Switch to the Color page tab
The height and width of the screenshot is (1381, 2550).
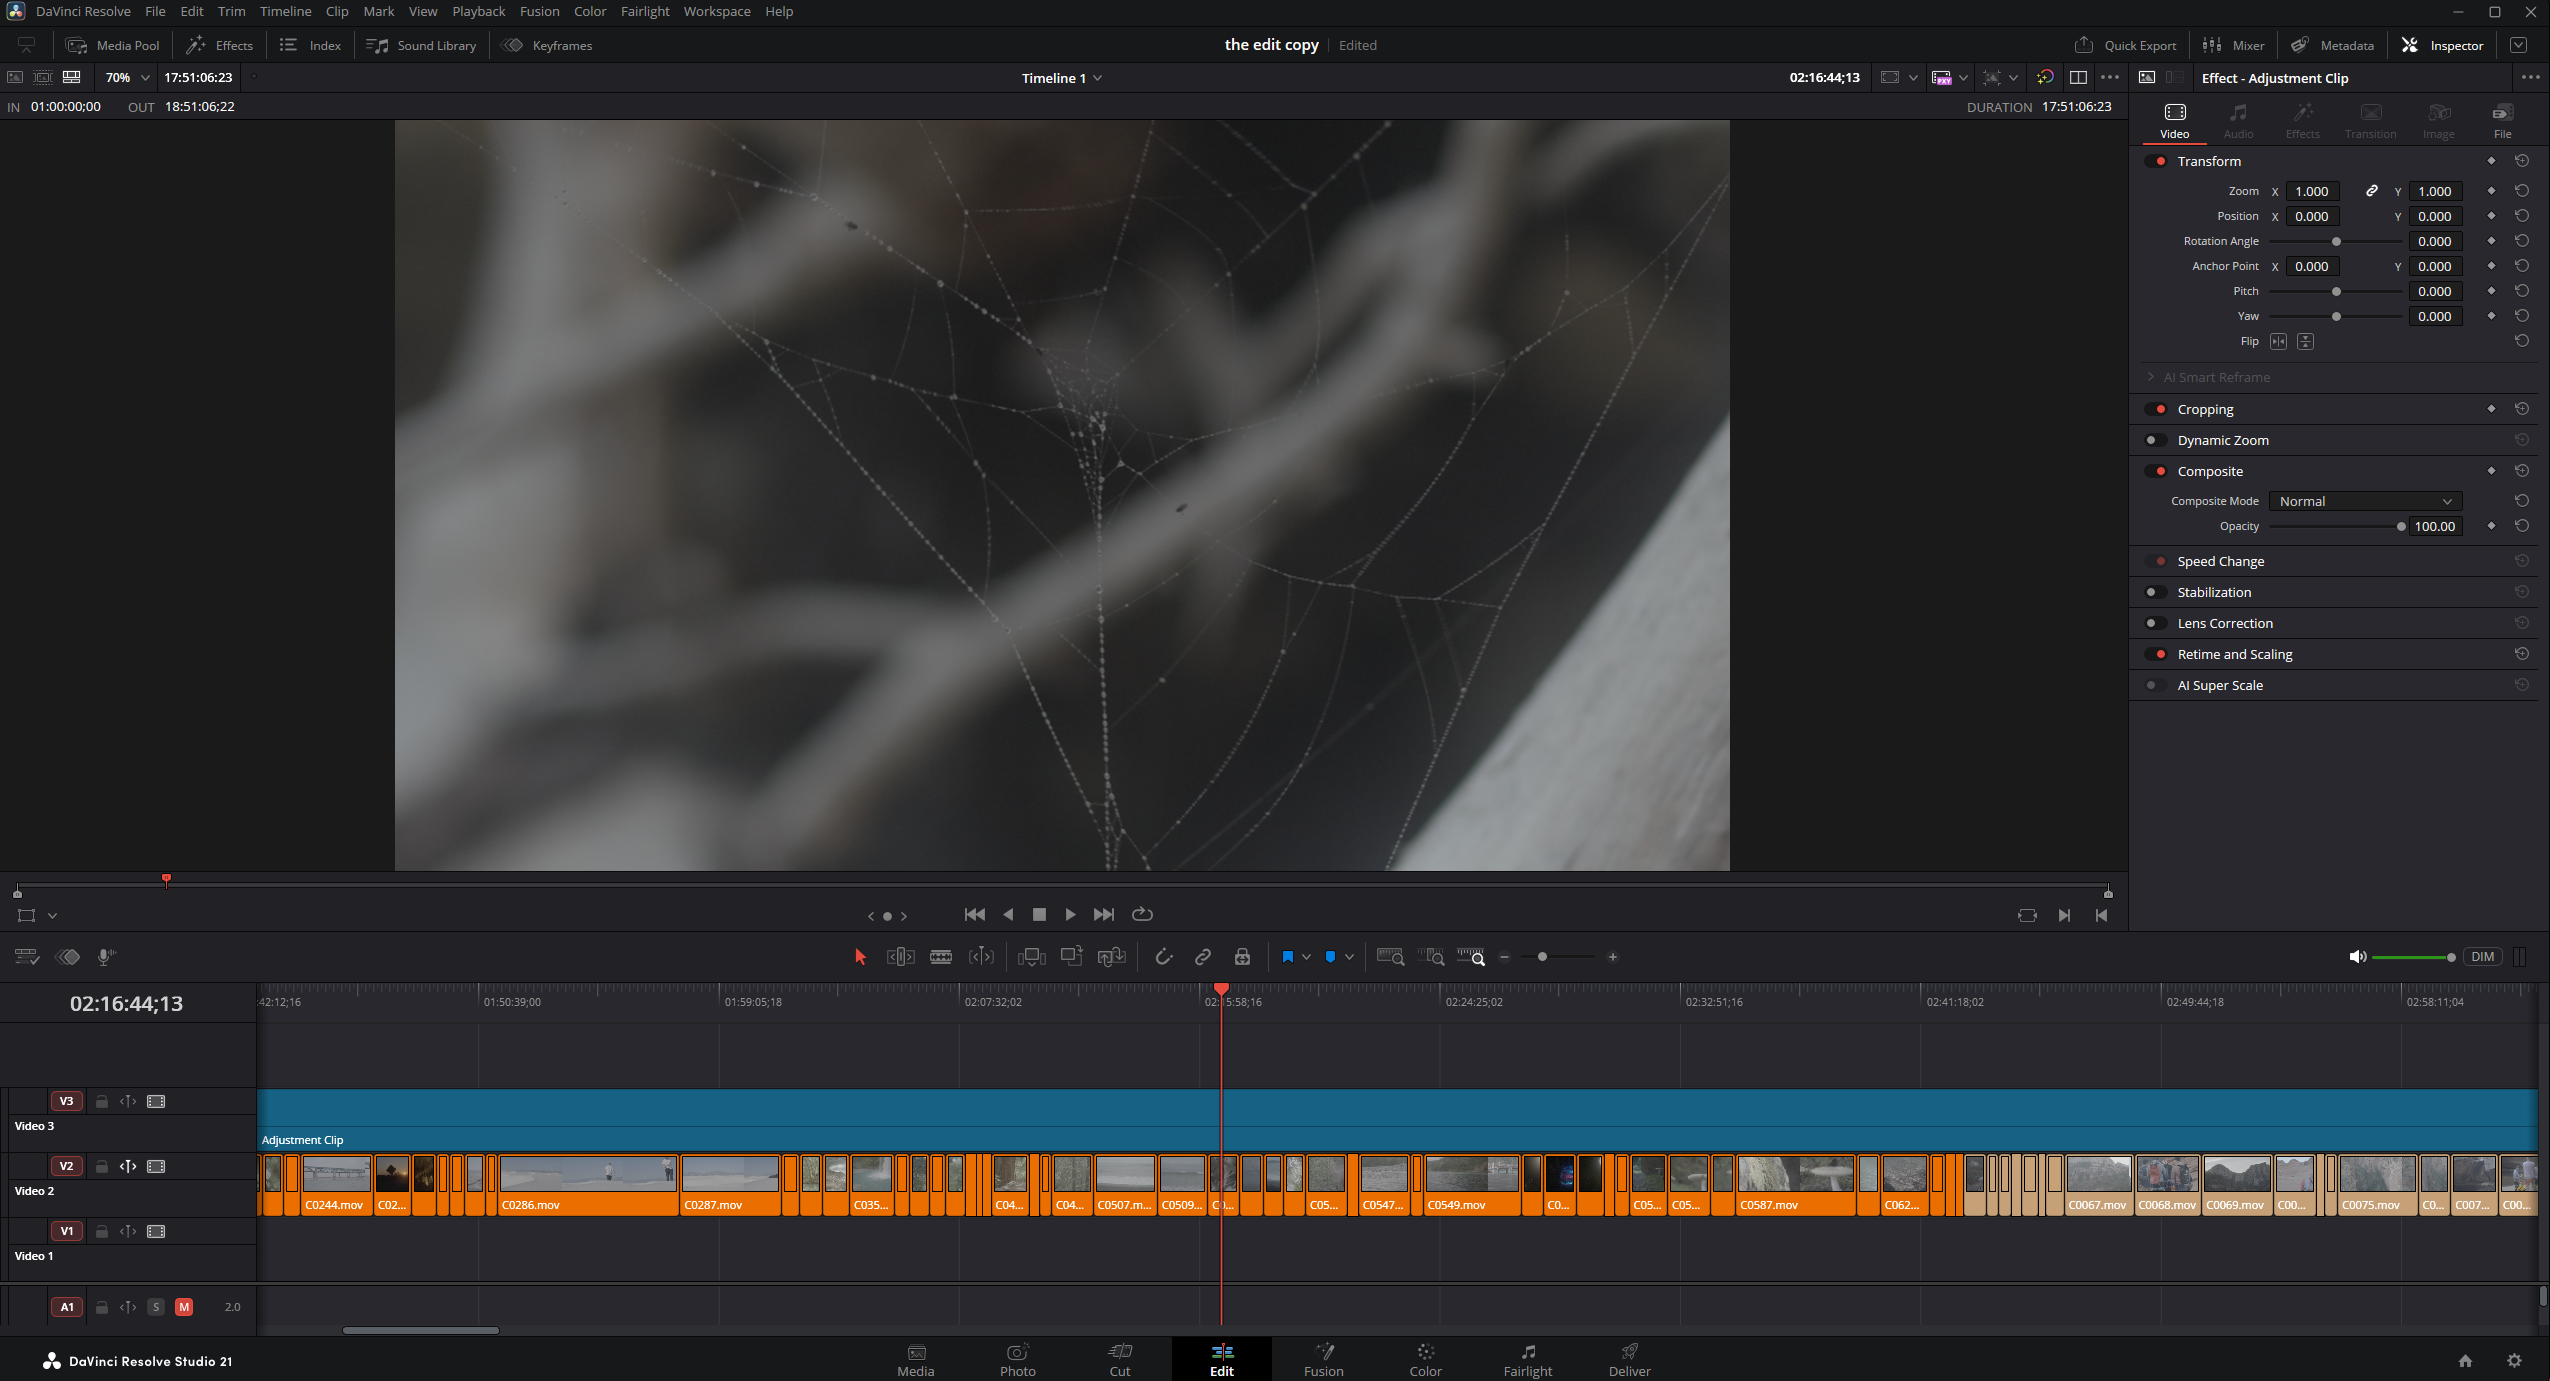(x=1425, y=1360)
